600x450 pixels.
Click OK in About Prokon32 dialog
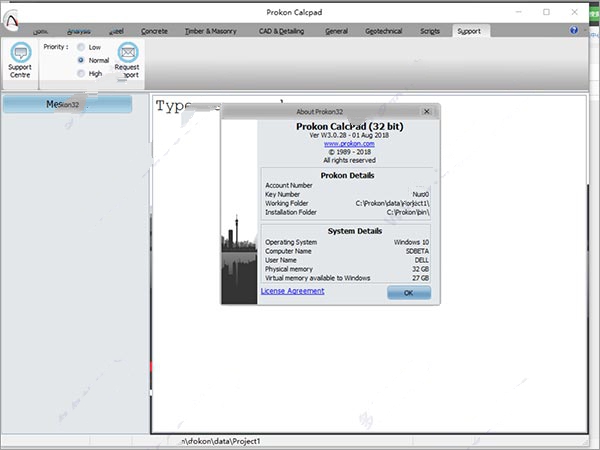[x=409, y=293]
